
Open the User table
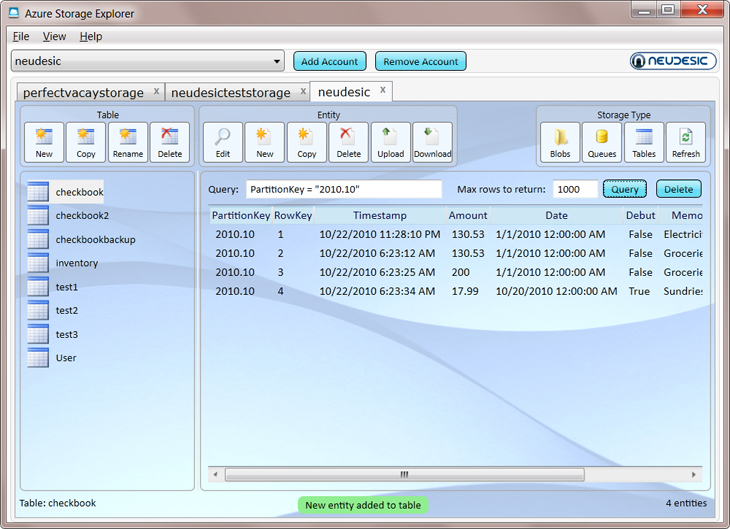pos(52,358)
